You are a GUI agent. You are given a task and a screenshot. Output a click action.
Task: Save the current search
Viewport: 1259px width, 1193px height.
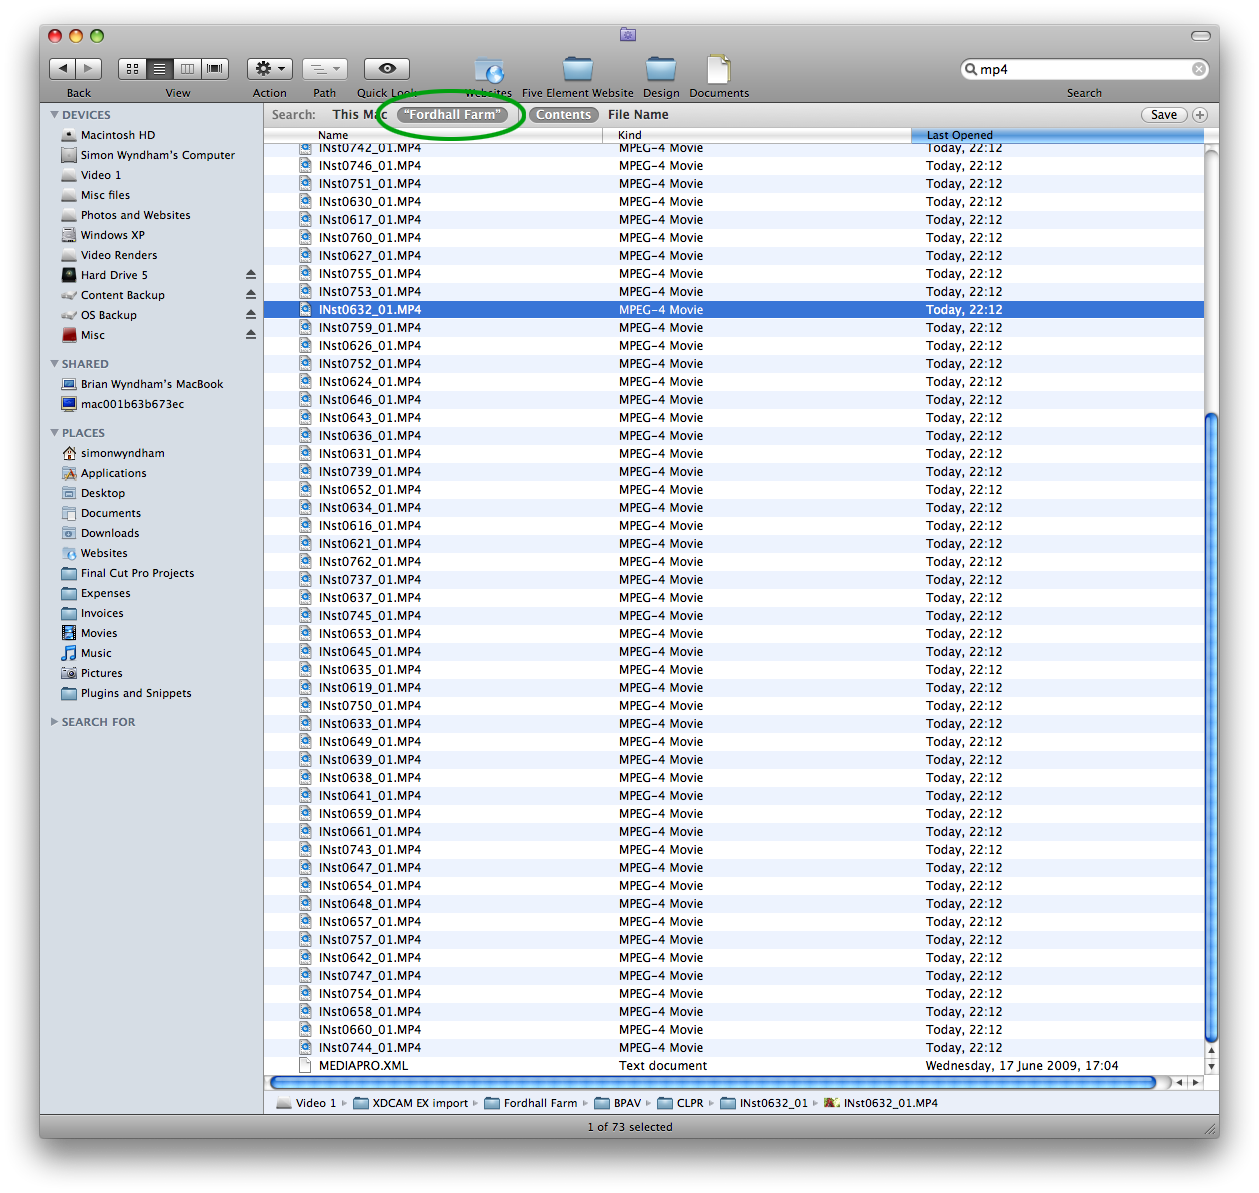(x=1163, y=115)
